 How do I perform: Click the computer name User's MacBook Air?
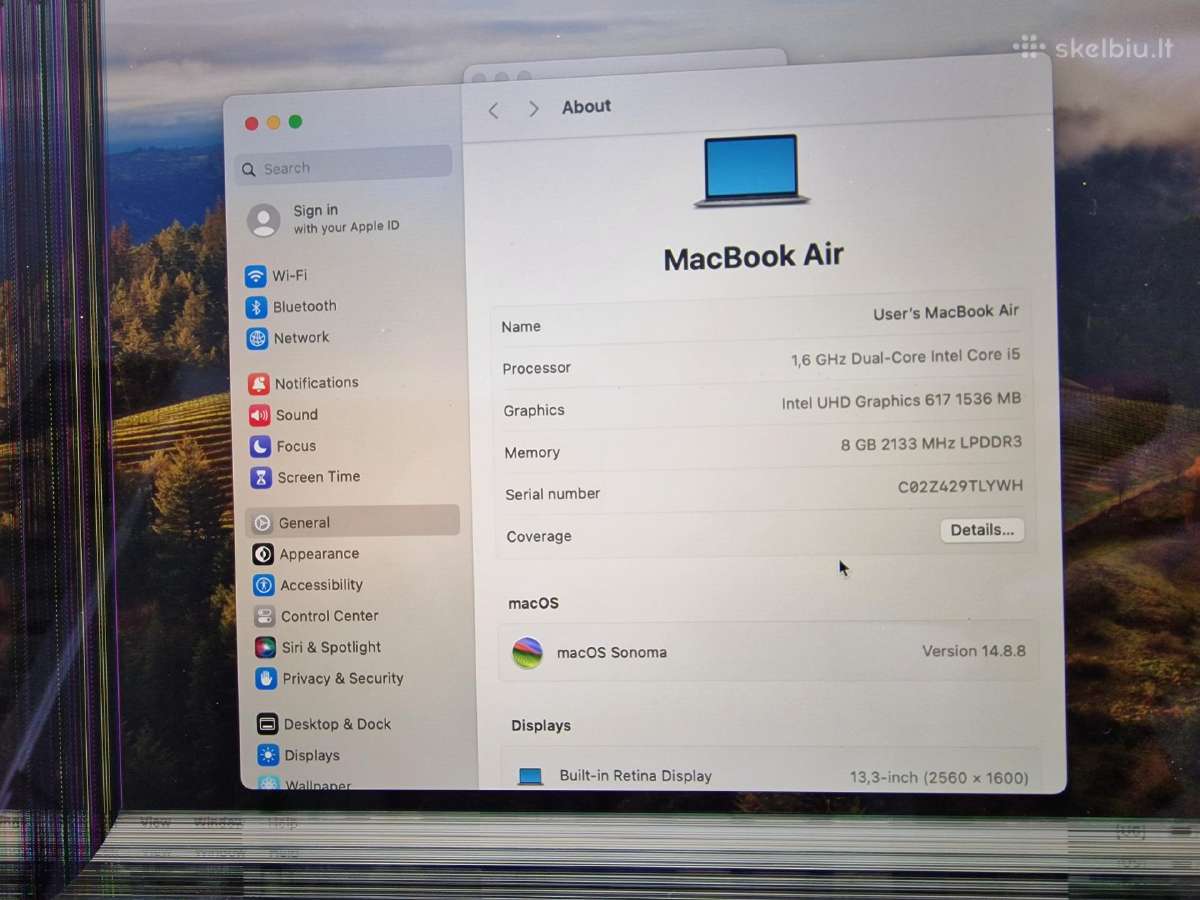point(946,313)
